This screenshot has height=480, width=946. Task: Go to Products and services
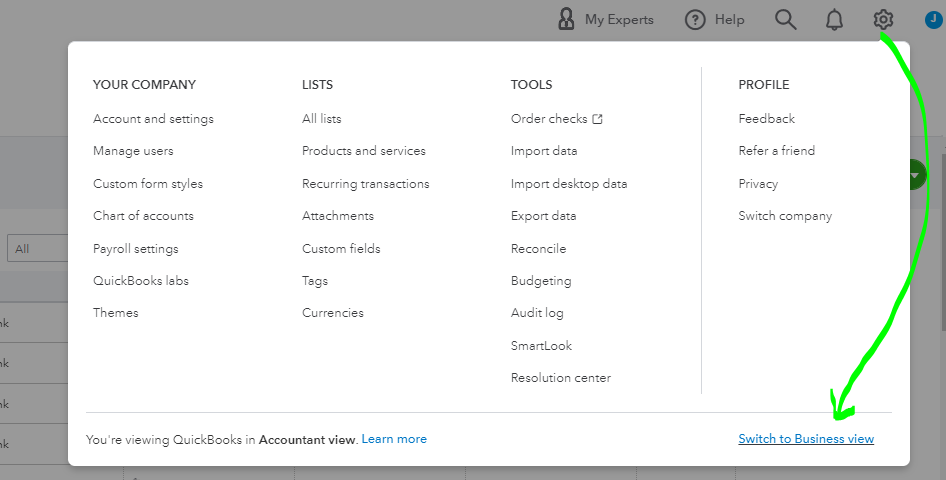tap(364, 151)
